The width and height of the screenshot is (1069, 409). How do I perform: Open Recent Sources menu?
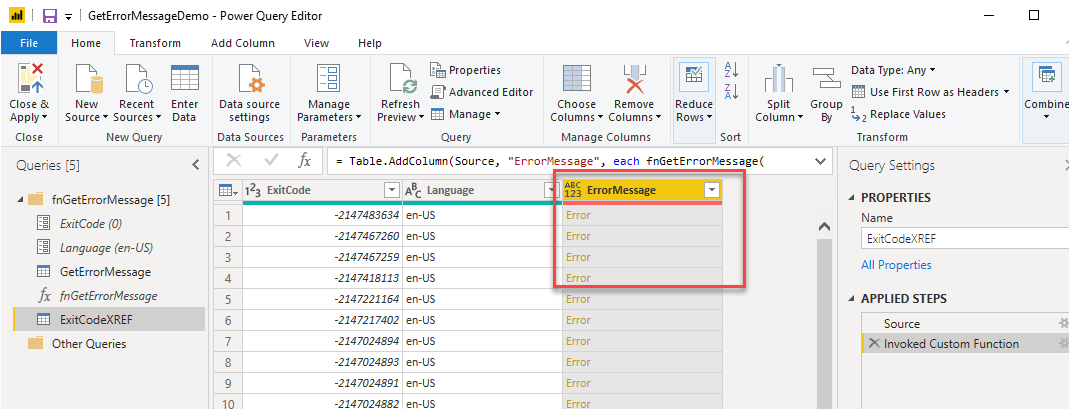pos(136,94)
